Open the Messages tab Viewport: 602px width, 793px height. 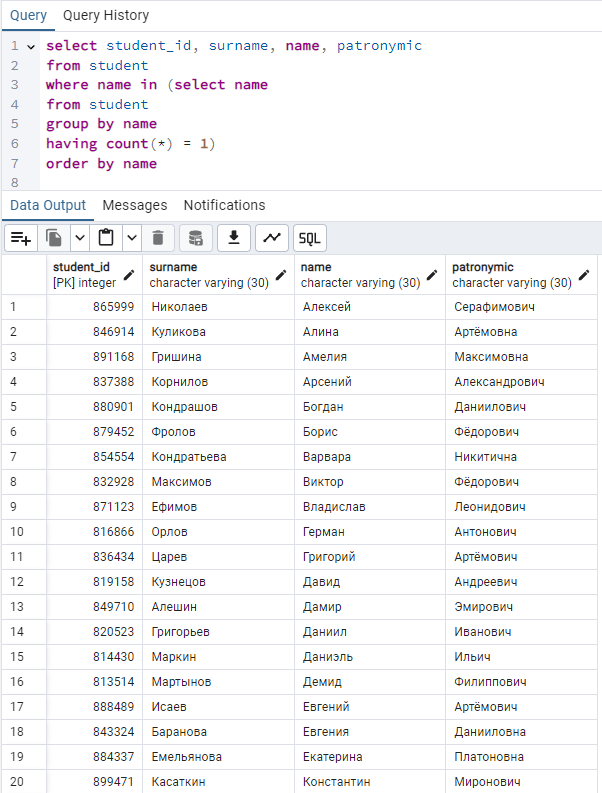coord(135,205)
